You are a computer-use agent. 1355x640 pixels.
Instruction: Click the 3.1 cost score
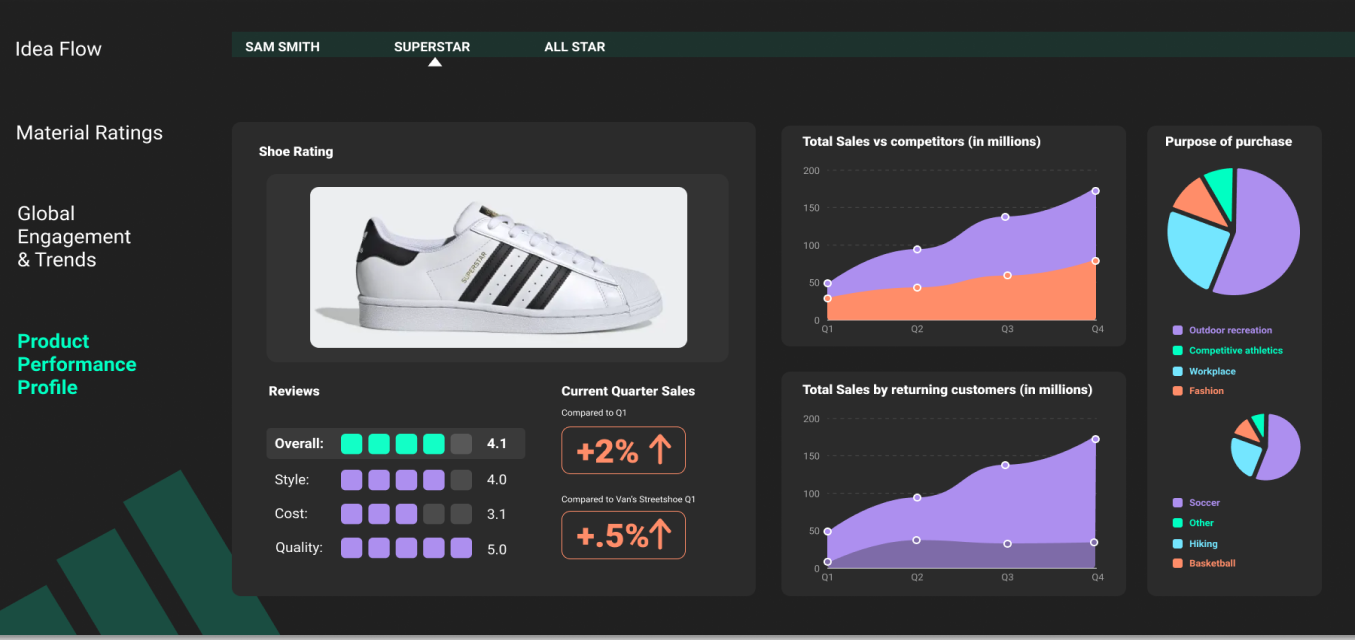pos(496,514)
